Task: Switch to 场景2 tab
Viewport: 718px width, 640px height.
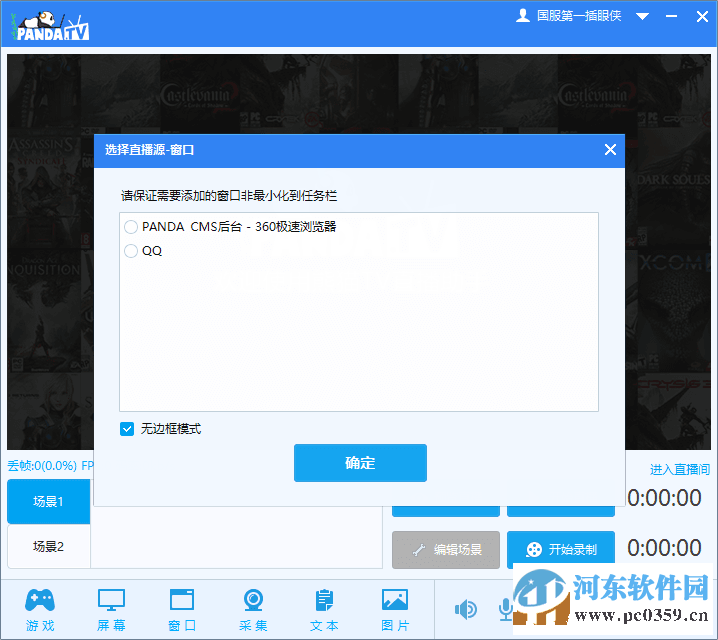Action: point(49,546)
